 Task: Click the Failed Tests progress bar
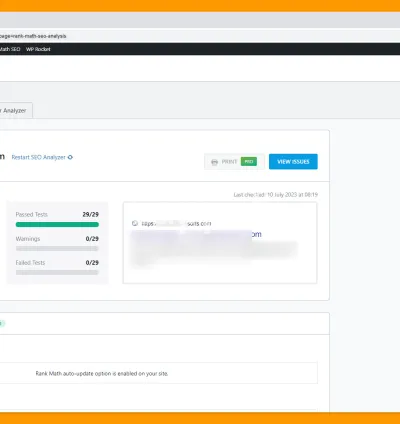57,273
